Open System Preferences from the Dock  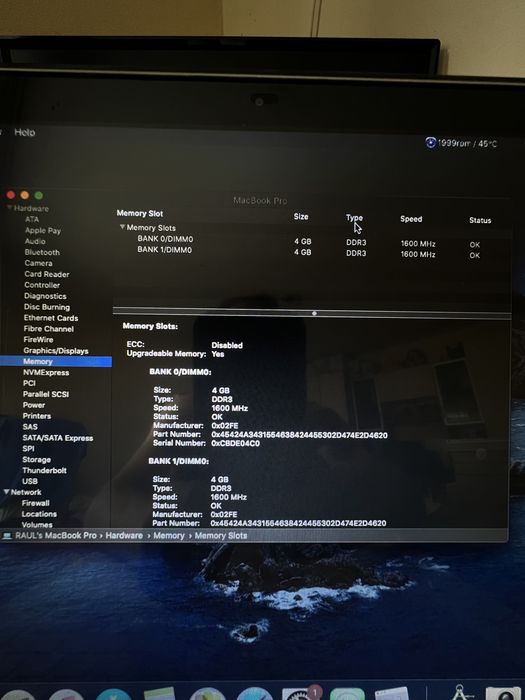(x=300, y=694)
